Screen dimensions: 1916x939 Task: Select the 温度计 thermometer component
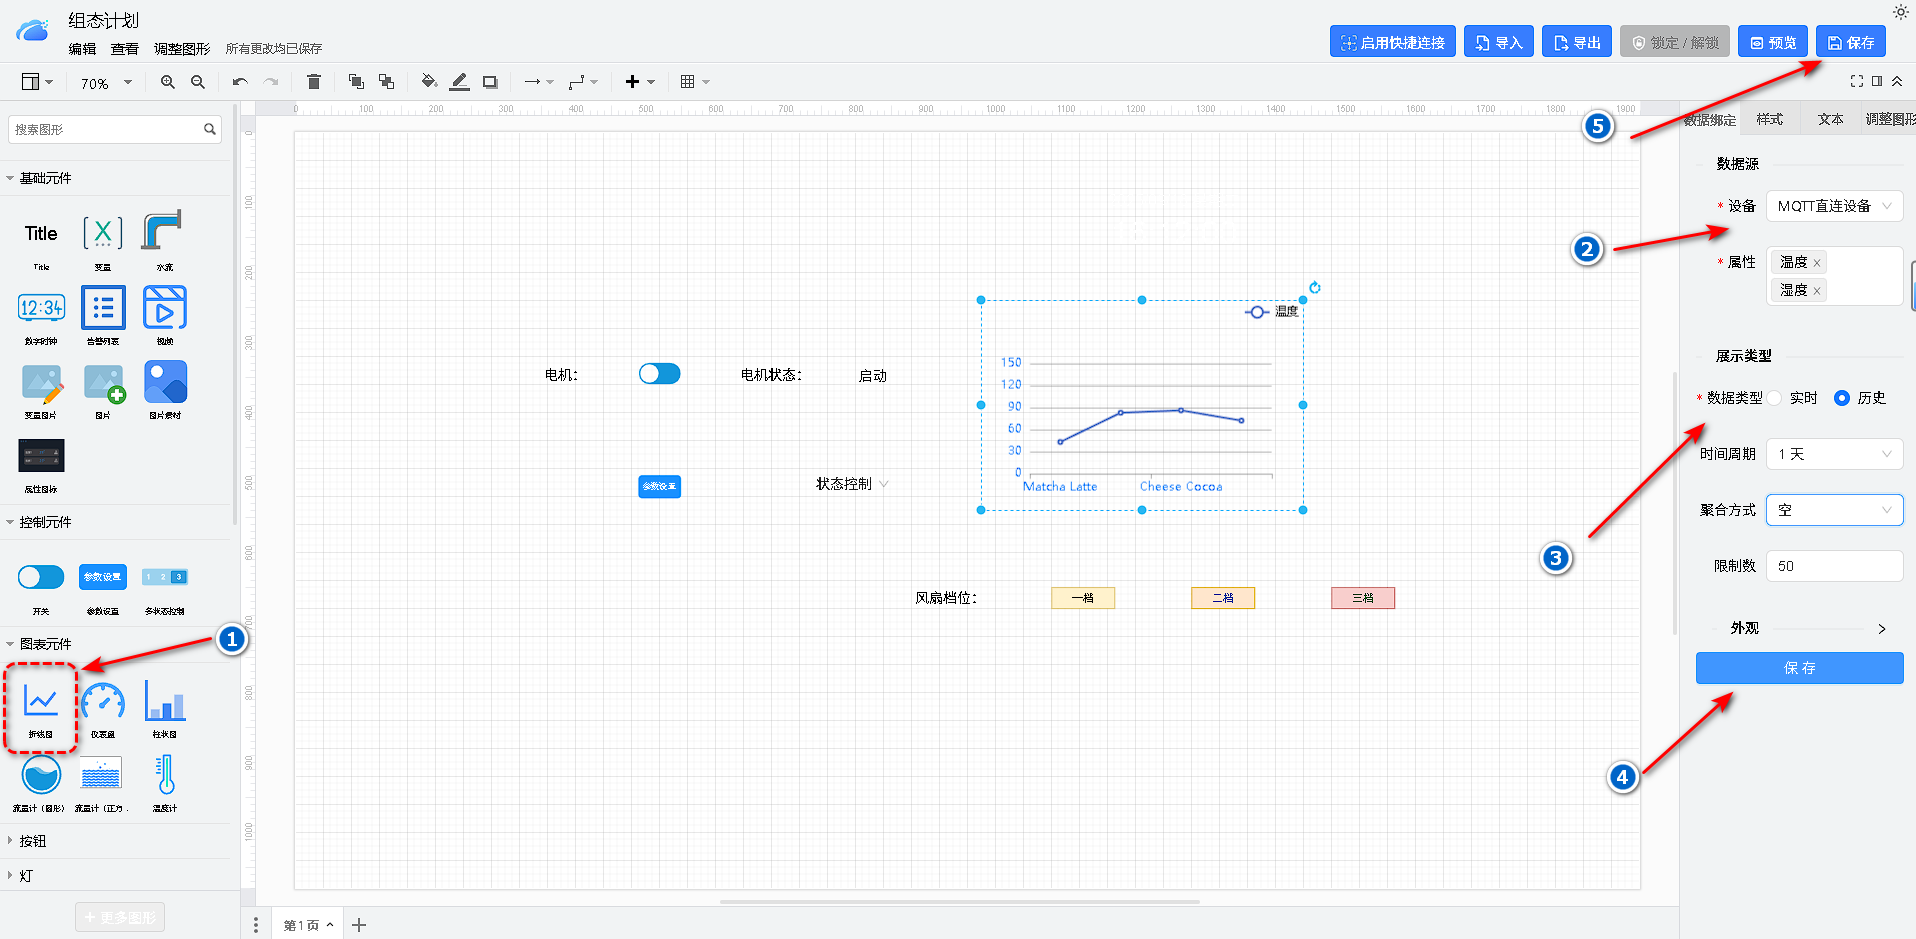(165, 778)
